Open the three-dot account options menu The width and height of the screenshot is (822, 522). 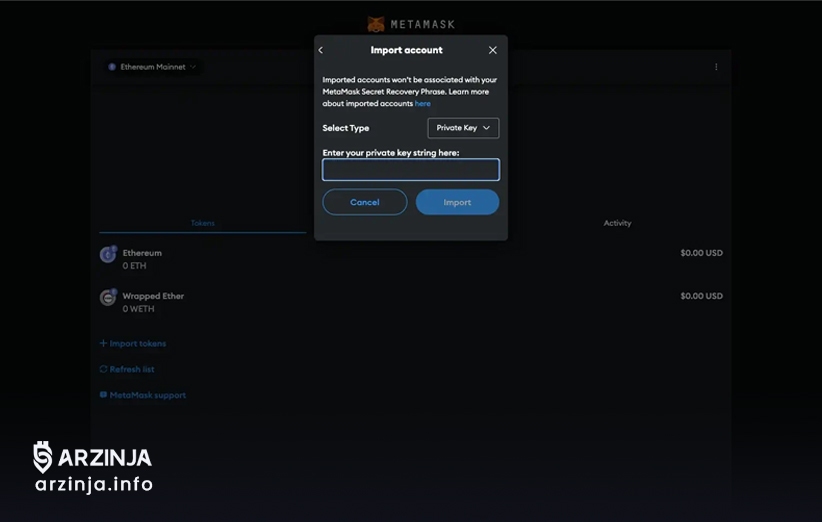(716, 67)
